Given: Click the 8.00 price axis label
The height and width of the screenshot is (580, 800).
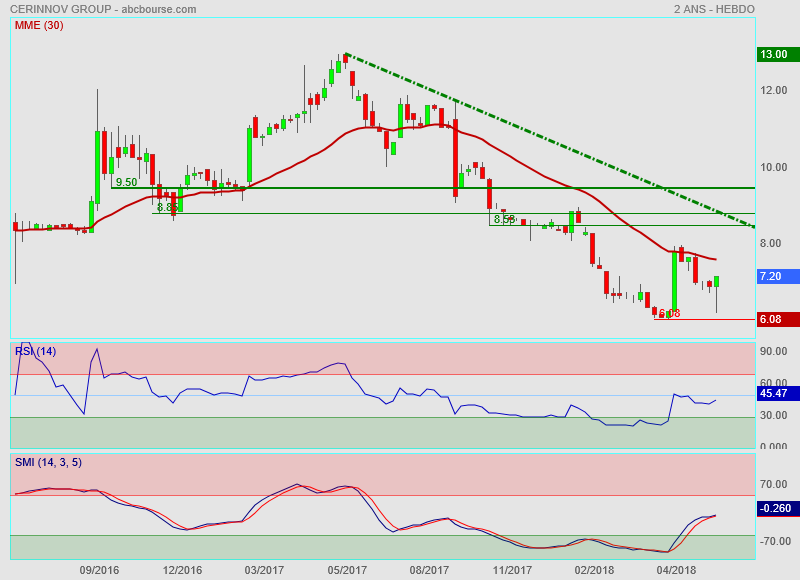Looking at the screenshot, I should (x=770, y=243).
